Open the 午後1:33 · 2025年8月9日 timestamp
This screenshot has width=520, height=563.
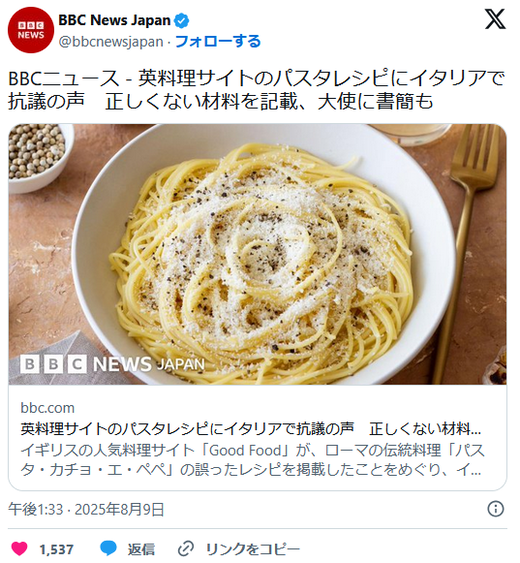[x=86, y=509]
